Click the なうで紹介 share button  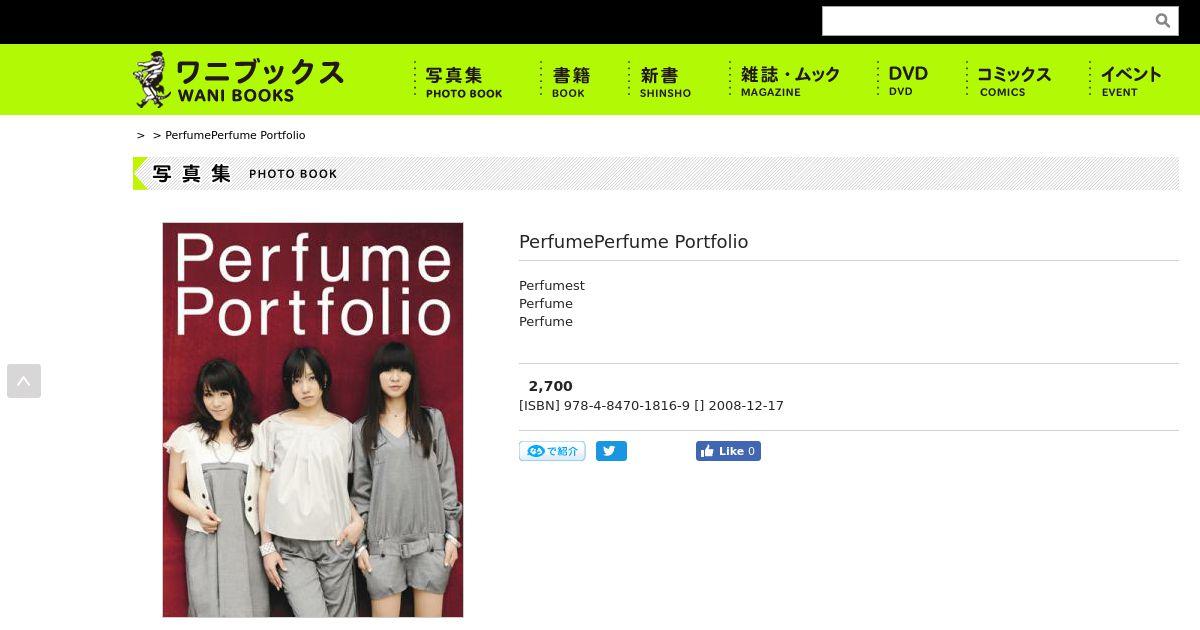552,451
